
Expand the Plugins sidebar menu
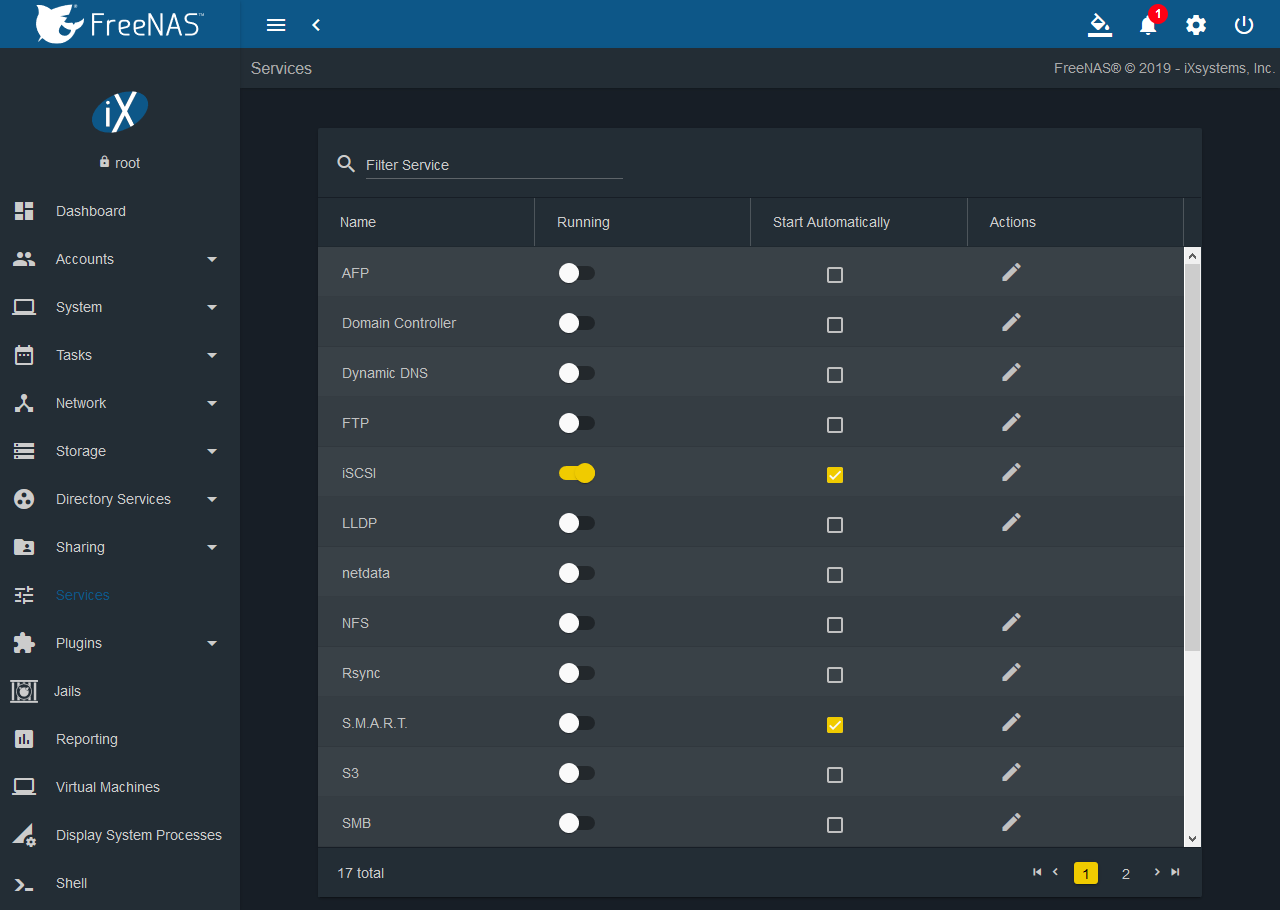coord(120,643)
